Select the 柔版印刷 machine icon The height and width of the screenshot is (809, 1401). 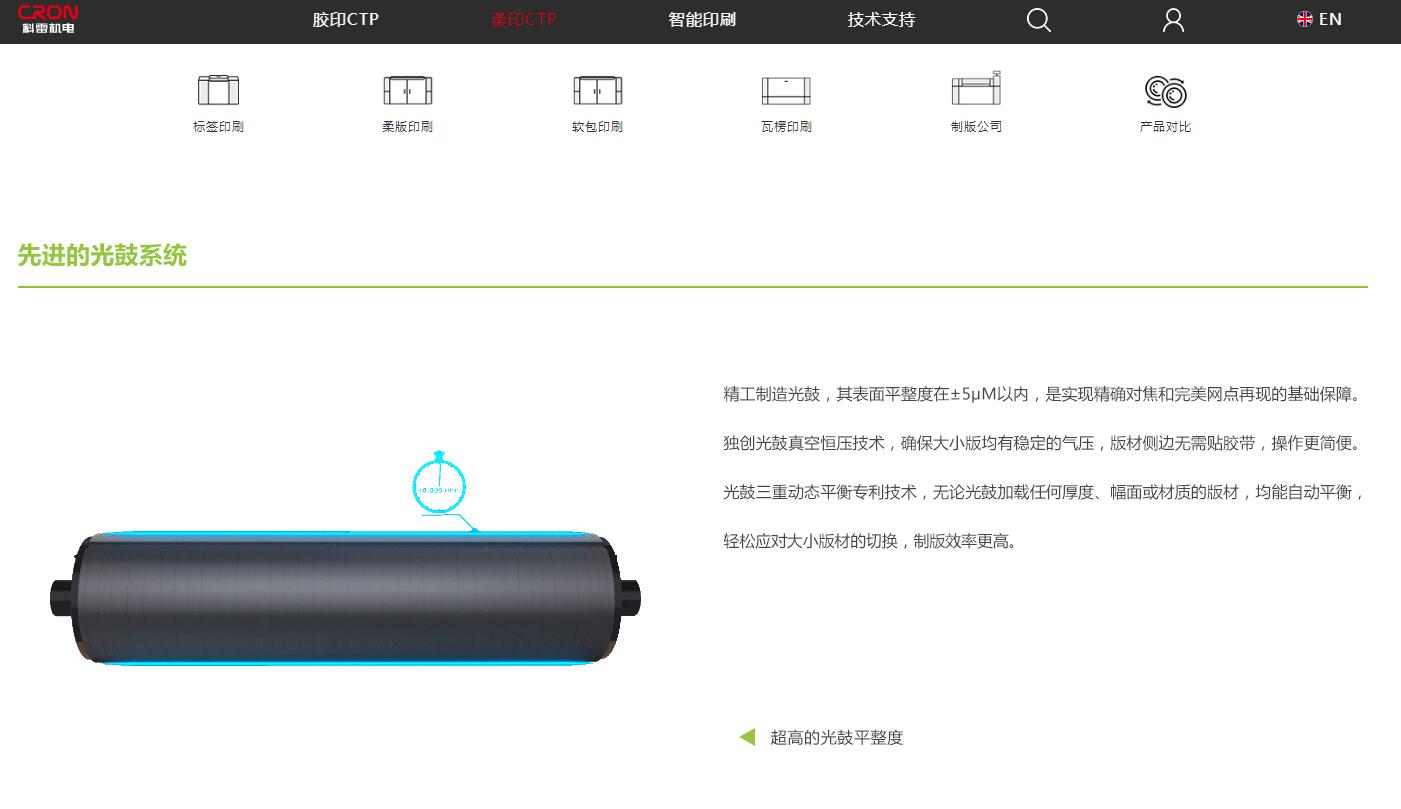pos(407,90)
